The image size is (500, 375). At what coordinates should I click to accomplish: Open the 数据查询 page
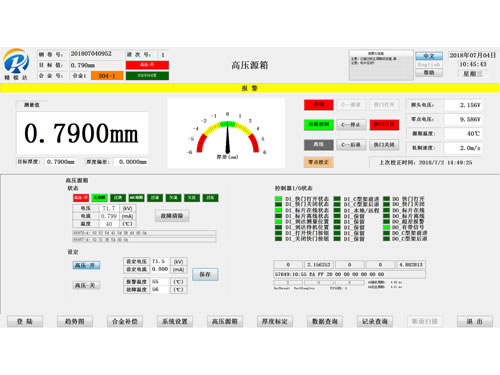tap(325, 321)
